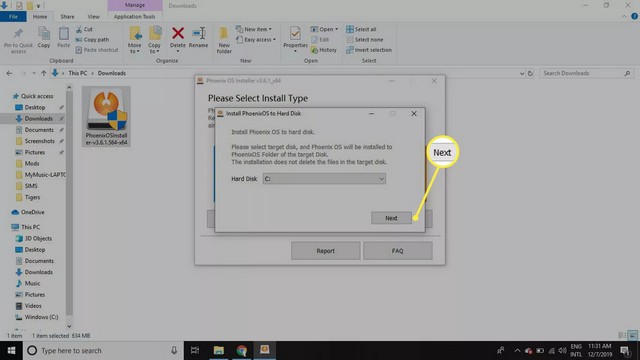Screen dimensions: 640x360
Task: Select Tigers folder in sidebar
Action: (x=32, y=197)
